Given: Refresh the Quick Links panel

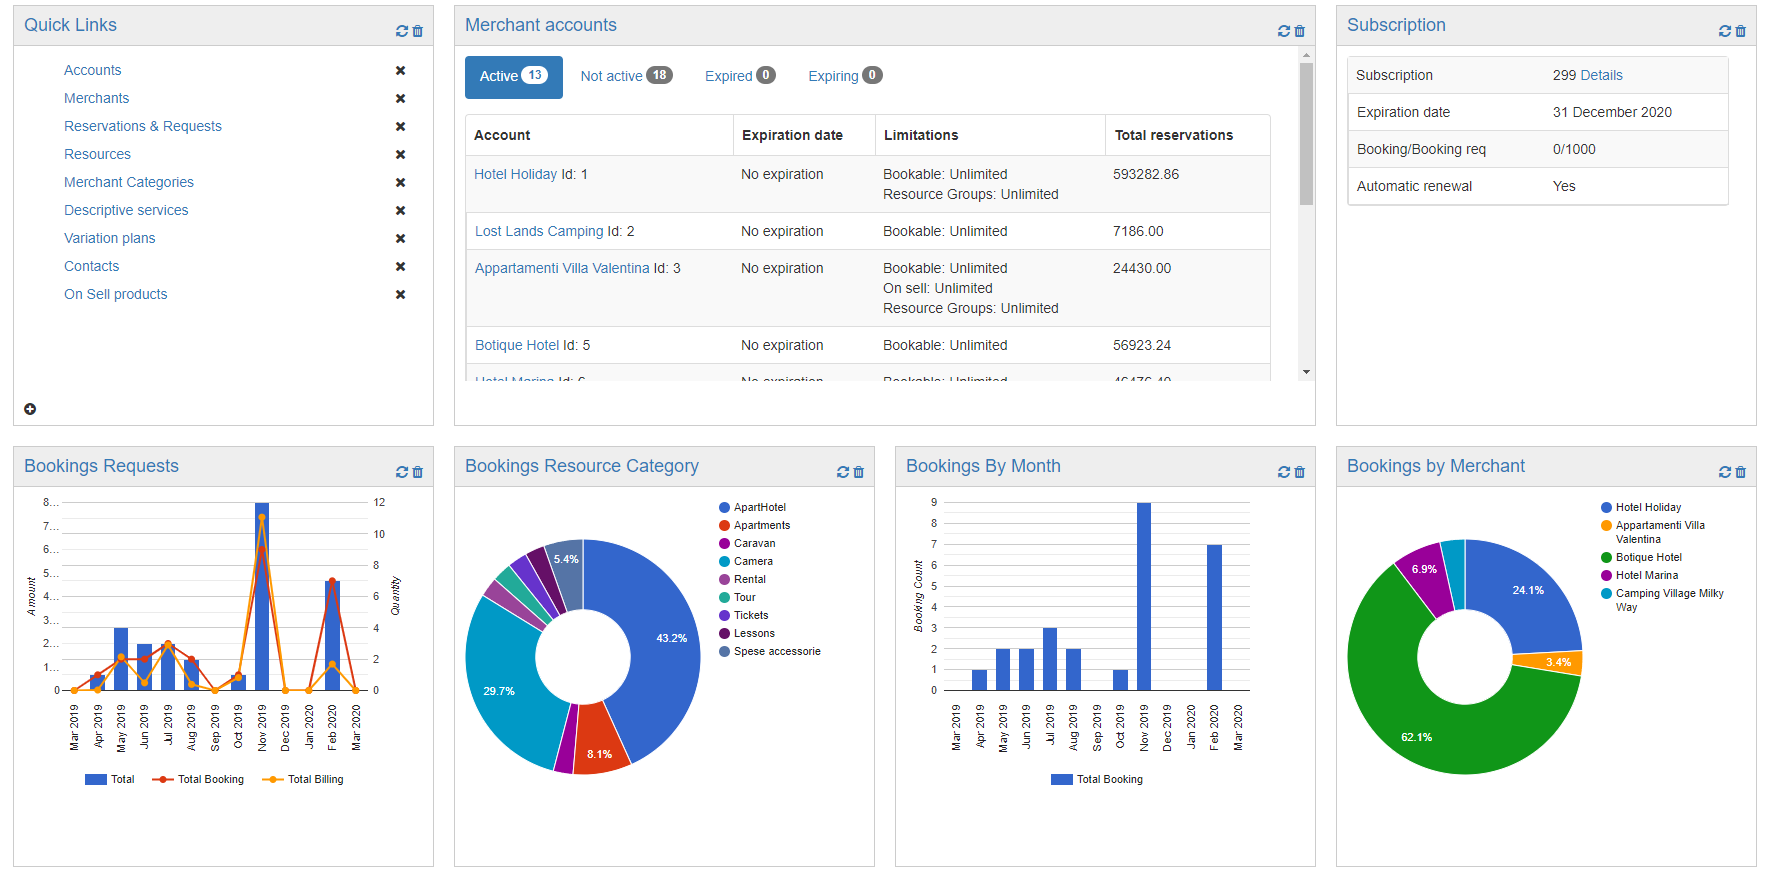Looking at the screenshot, I should tap(402, 31).
